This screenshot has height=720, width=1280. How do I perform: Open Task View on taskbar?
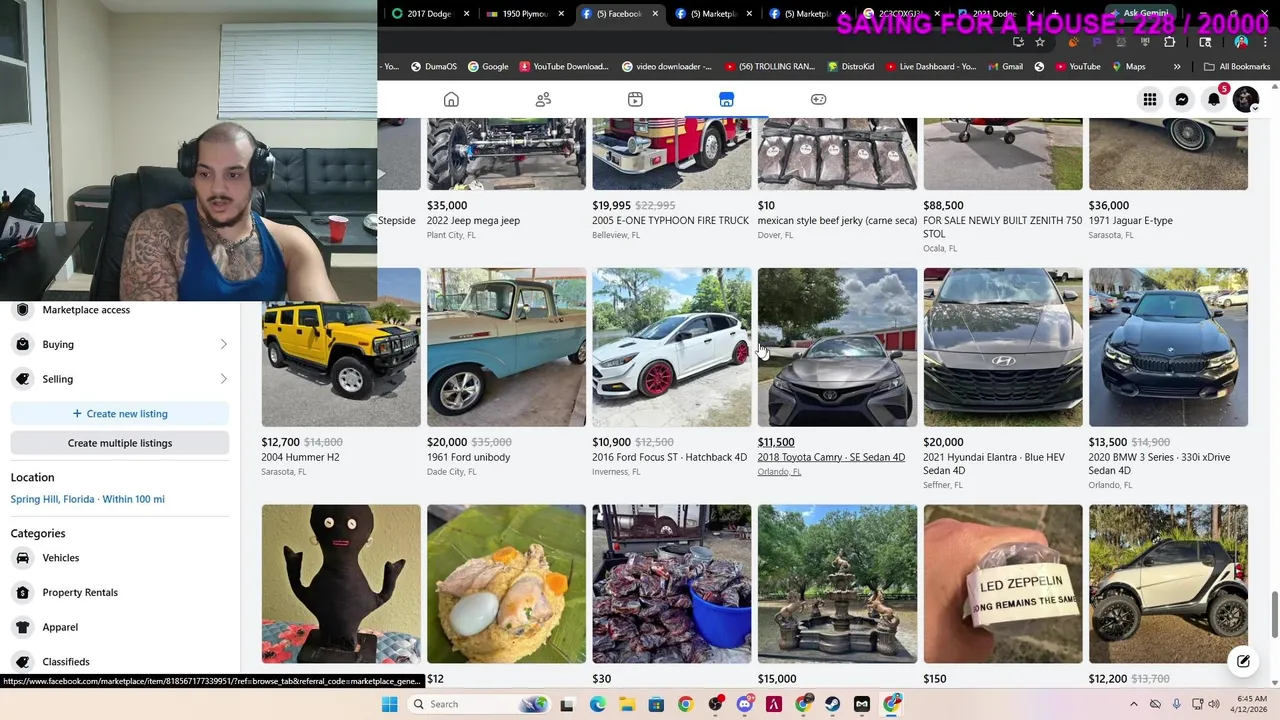(x=567, y=704)
